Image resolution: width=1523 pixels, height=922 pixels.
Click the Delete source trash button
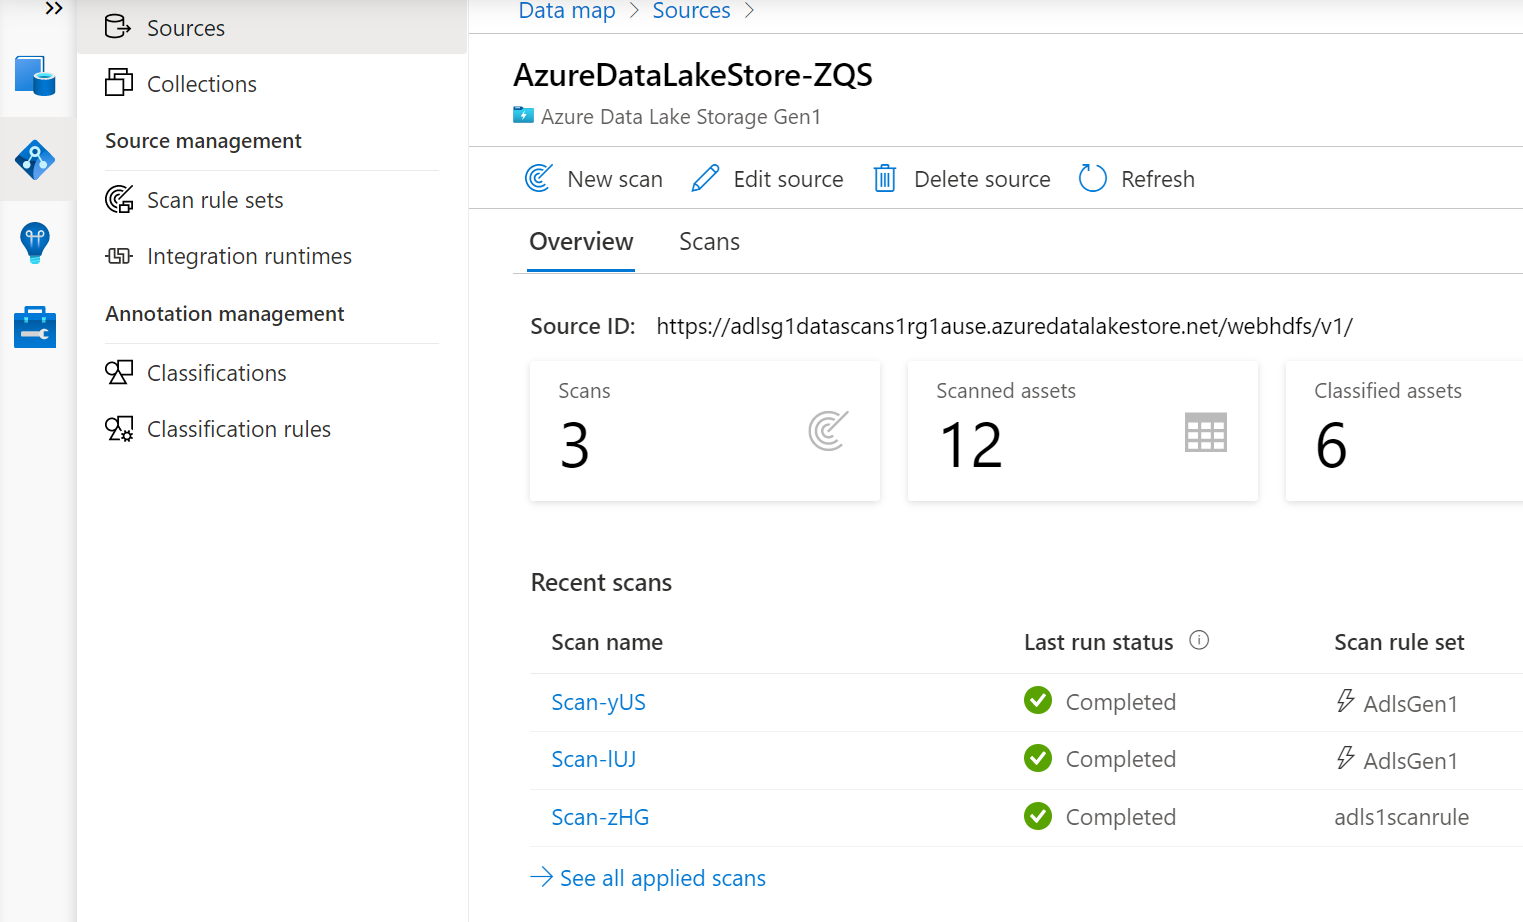961,179
